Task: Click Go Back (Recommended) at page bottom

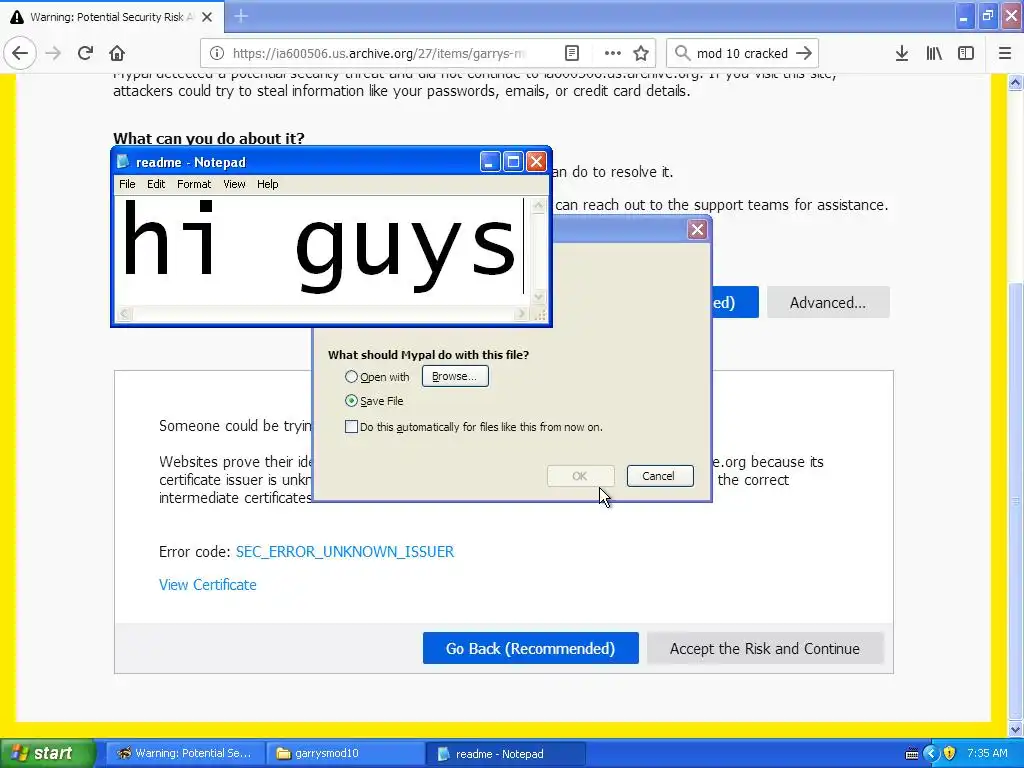Action: click(530, 648)
